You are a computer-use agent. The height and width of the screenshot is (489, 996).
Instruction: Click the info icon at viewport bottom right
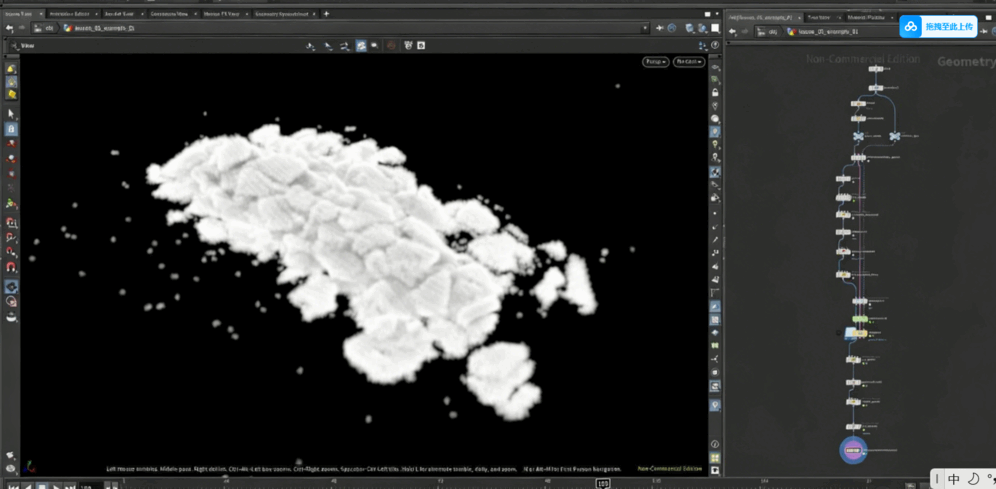point(715,444)
